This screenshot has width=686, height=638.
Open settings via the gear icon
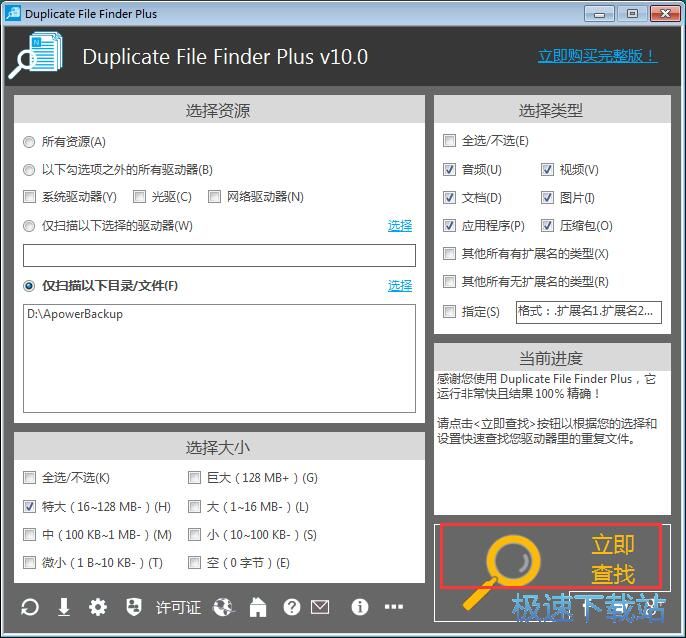(x=98, y=607)
